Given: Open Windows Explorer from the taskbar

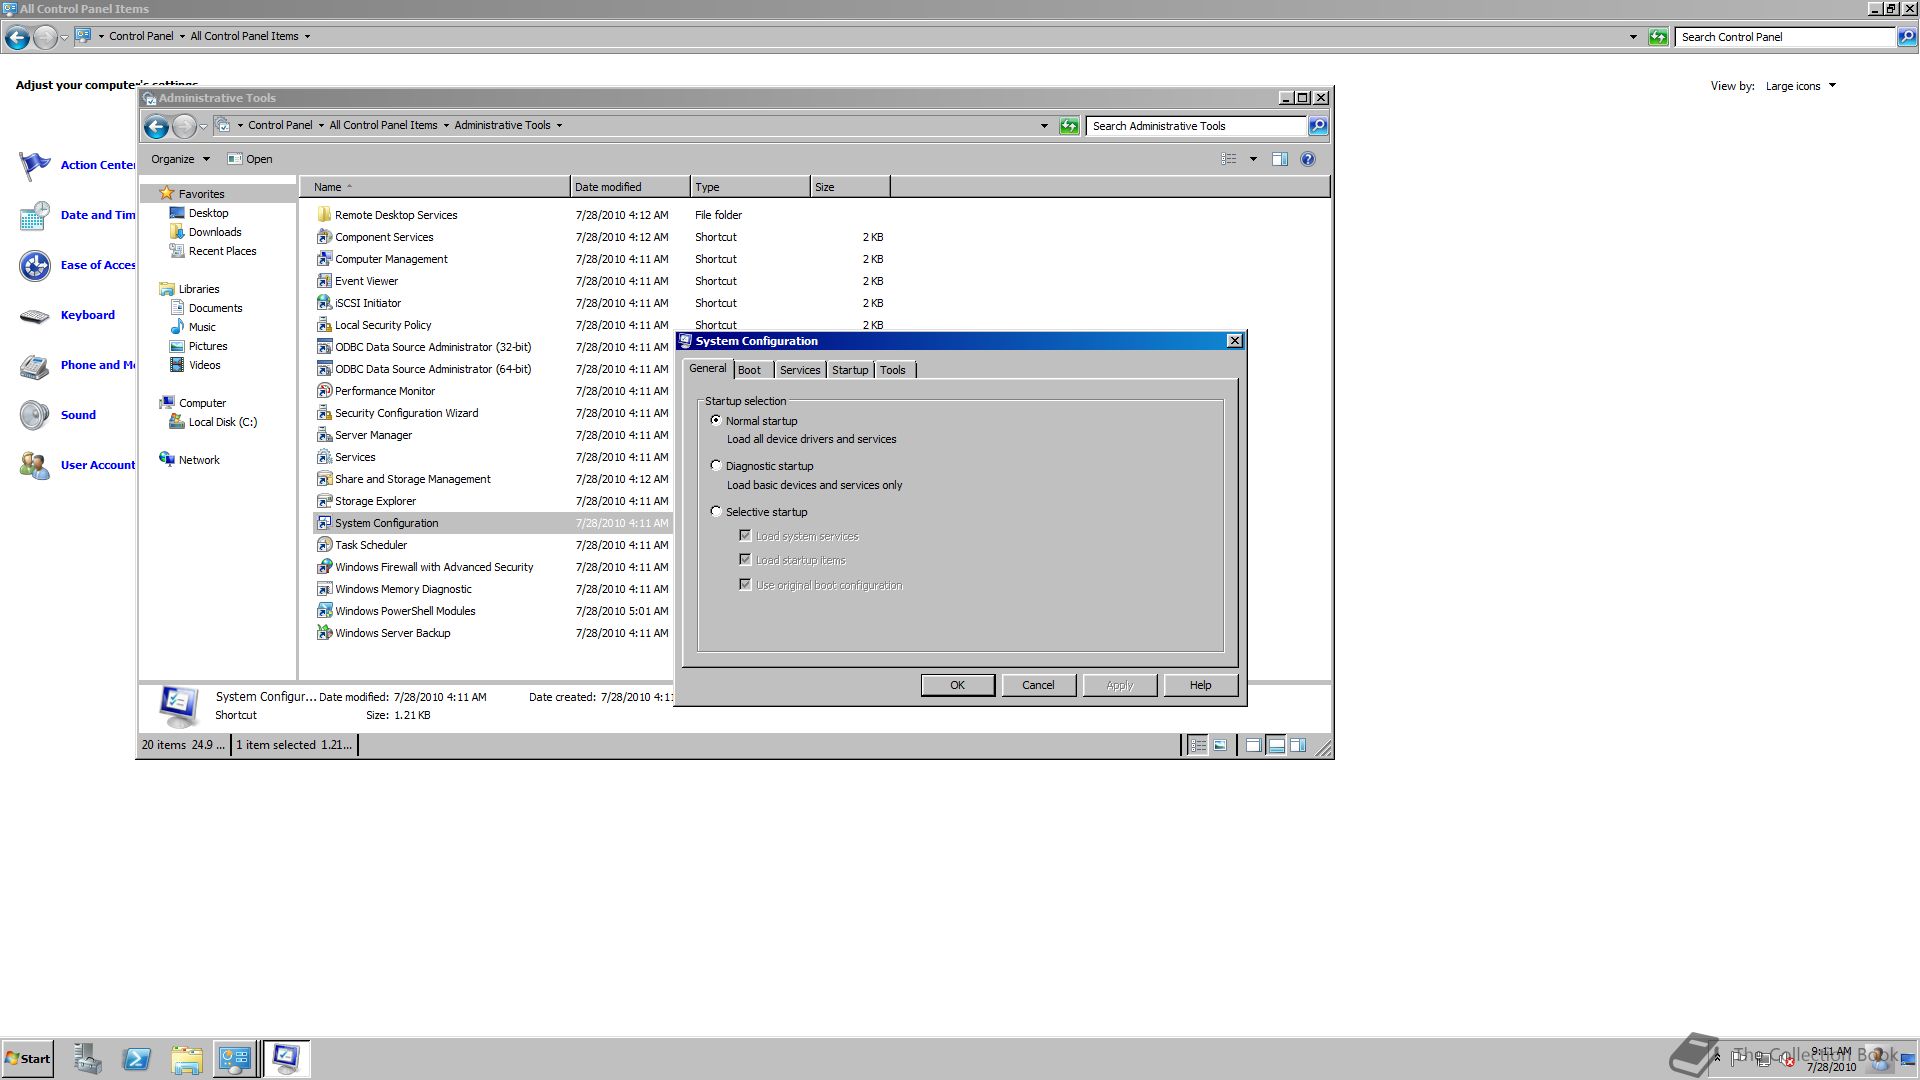Looking at the screenshot, I should [x=186, y=1059].
